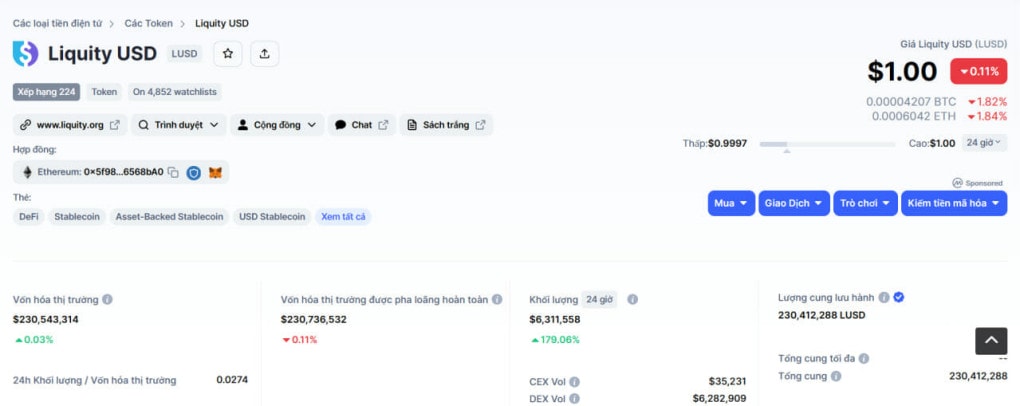Expand Trình duyệt explorer dropdown

pyautogui.click(x=179, y=125)
